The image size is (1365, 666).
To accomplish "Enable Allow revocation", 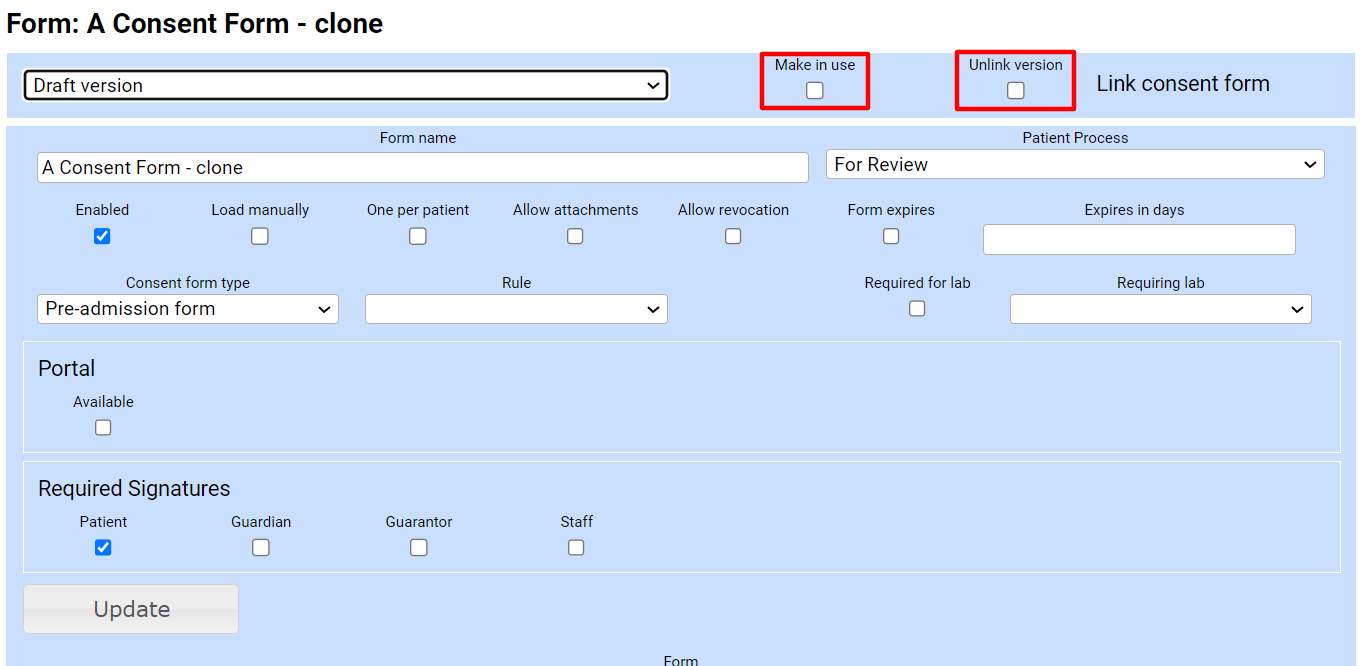I will coord(733,236).
